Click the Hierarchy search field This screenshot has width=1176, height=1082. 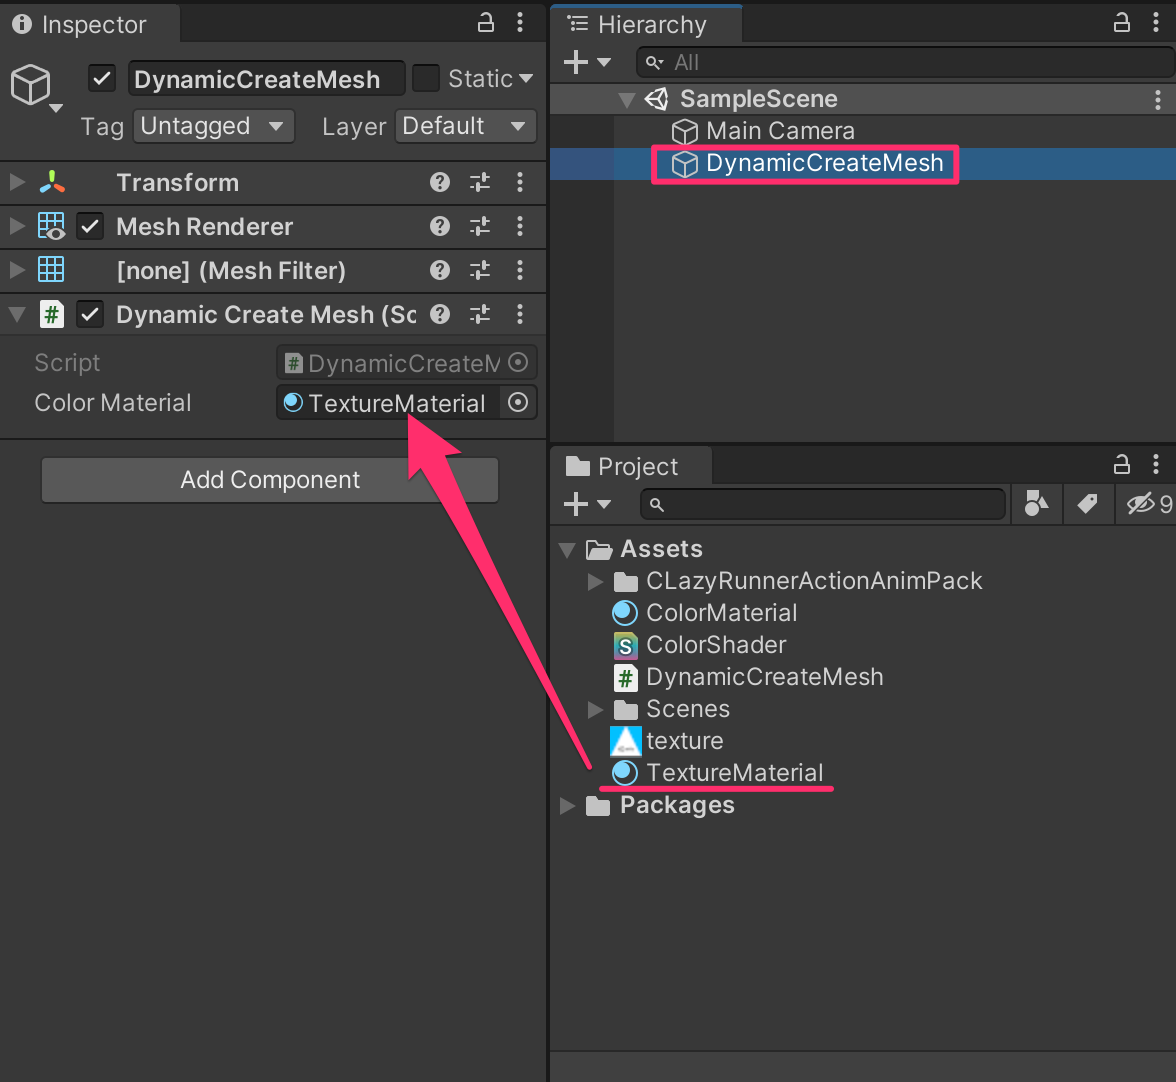coord(905,62)
